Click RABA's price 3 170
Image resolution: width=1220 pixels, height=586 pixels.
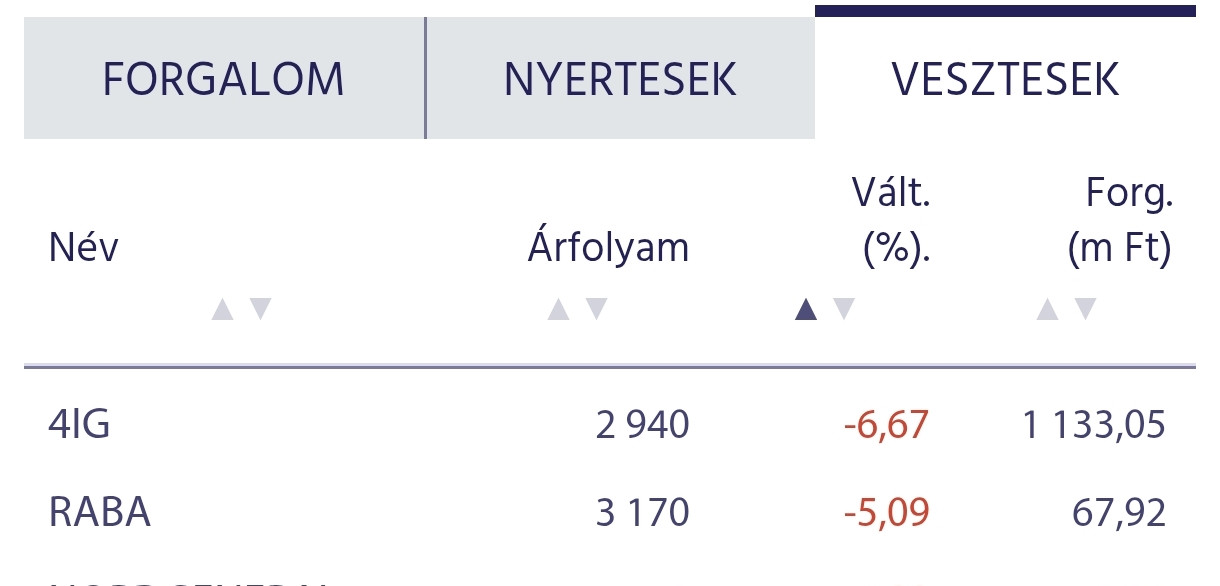[642, 512]
